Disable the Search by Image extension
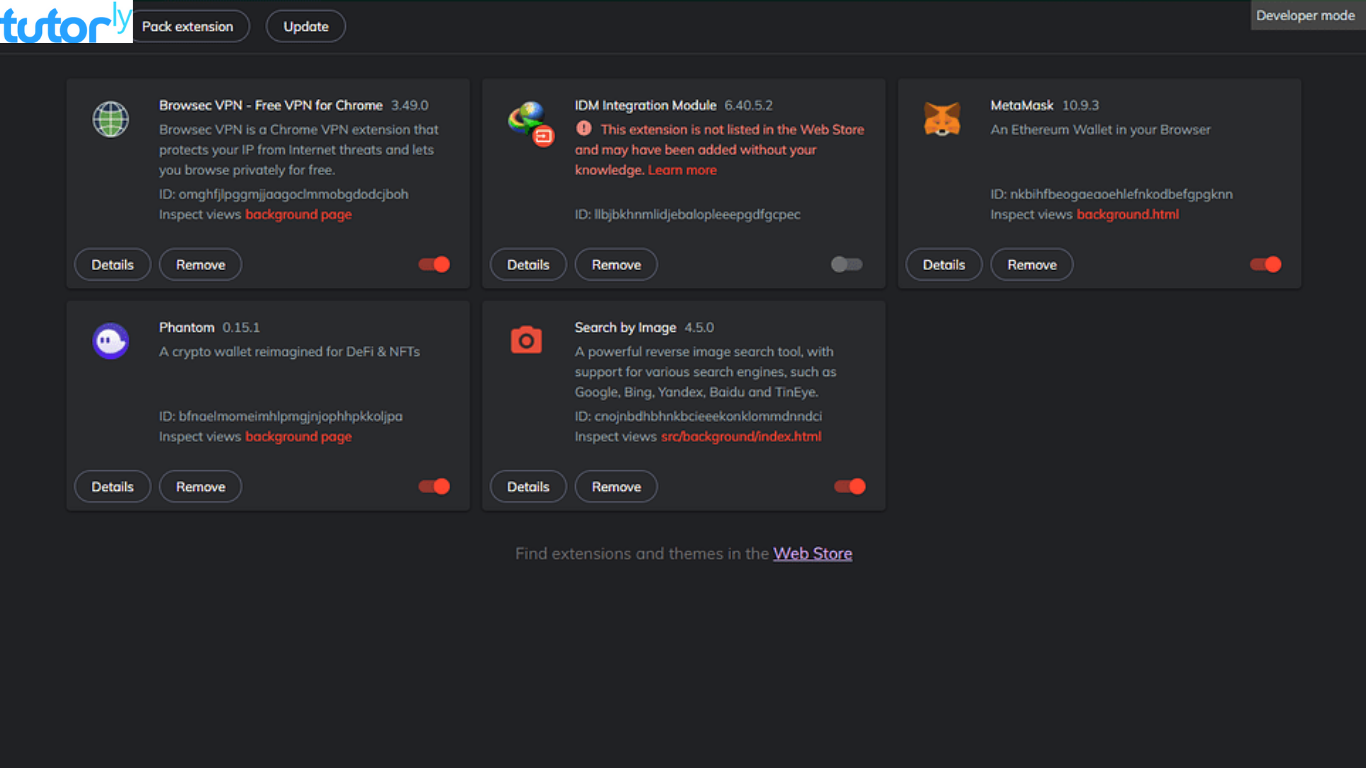 pyautogui.click(x=849, y=486)
